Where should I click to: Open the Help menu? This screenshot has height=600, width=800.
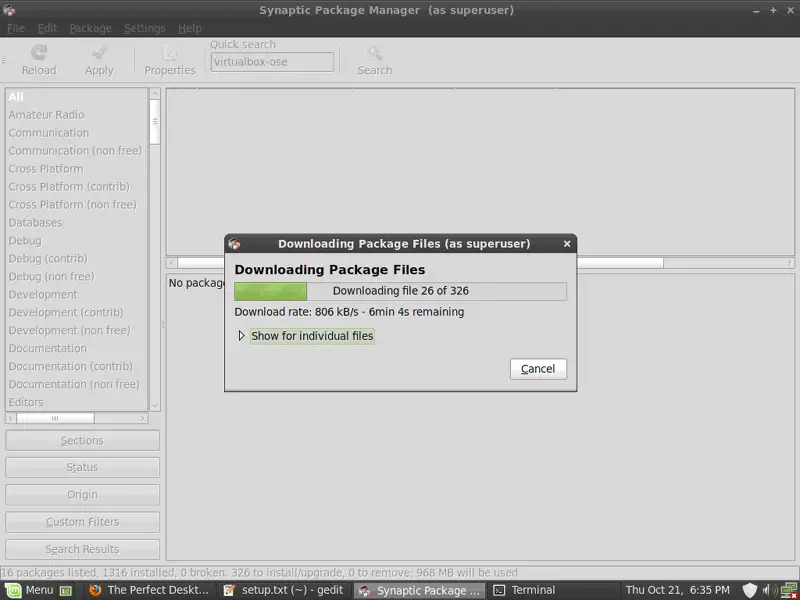190,28
